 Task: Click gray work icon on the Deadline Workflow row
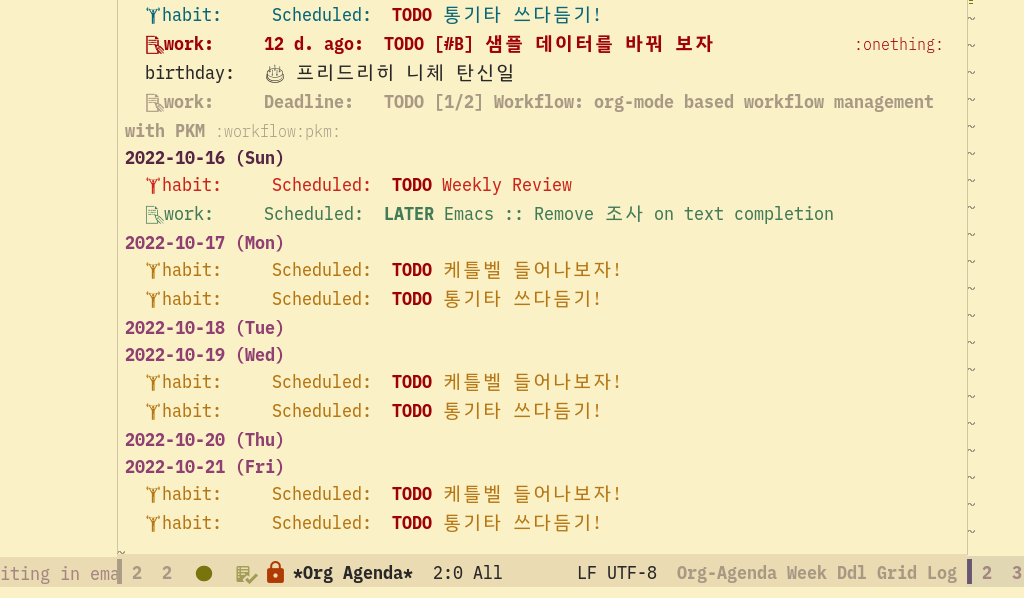pos(154,102)
